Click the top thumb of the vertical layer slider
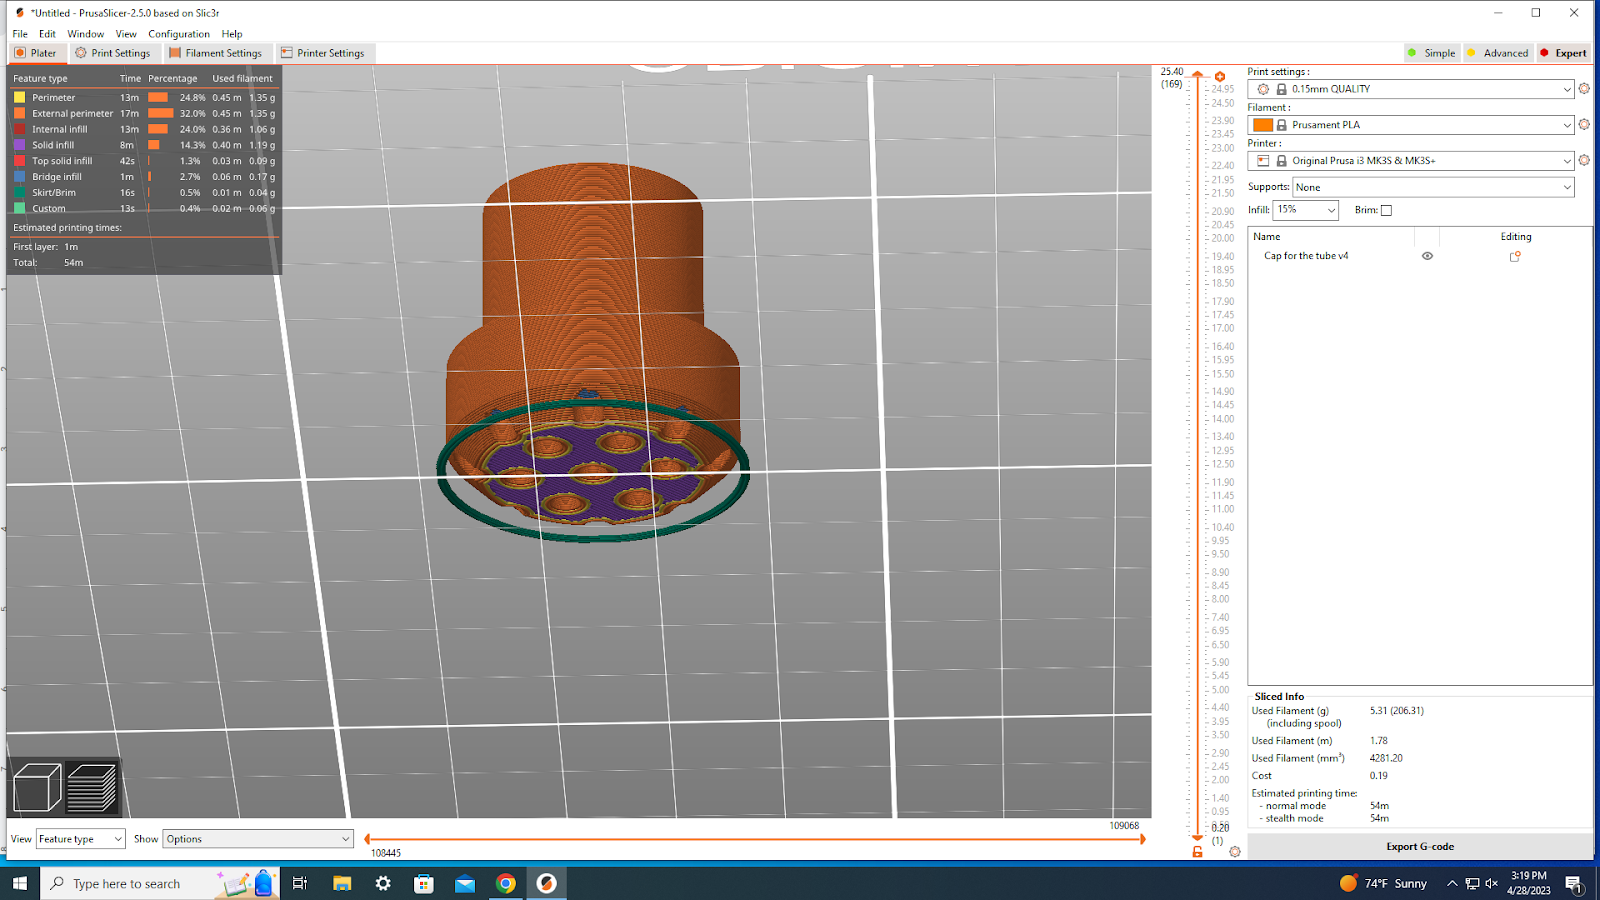The image size is (1600, 900). (x=1197, y=75)
